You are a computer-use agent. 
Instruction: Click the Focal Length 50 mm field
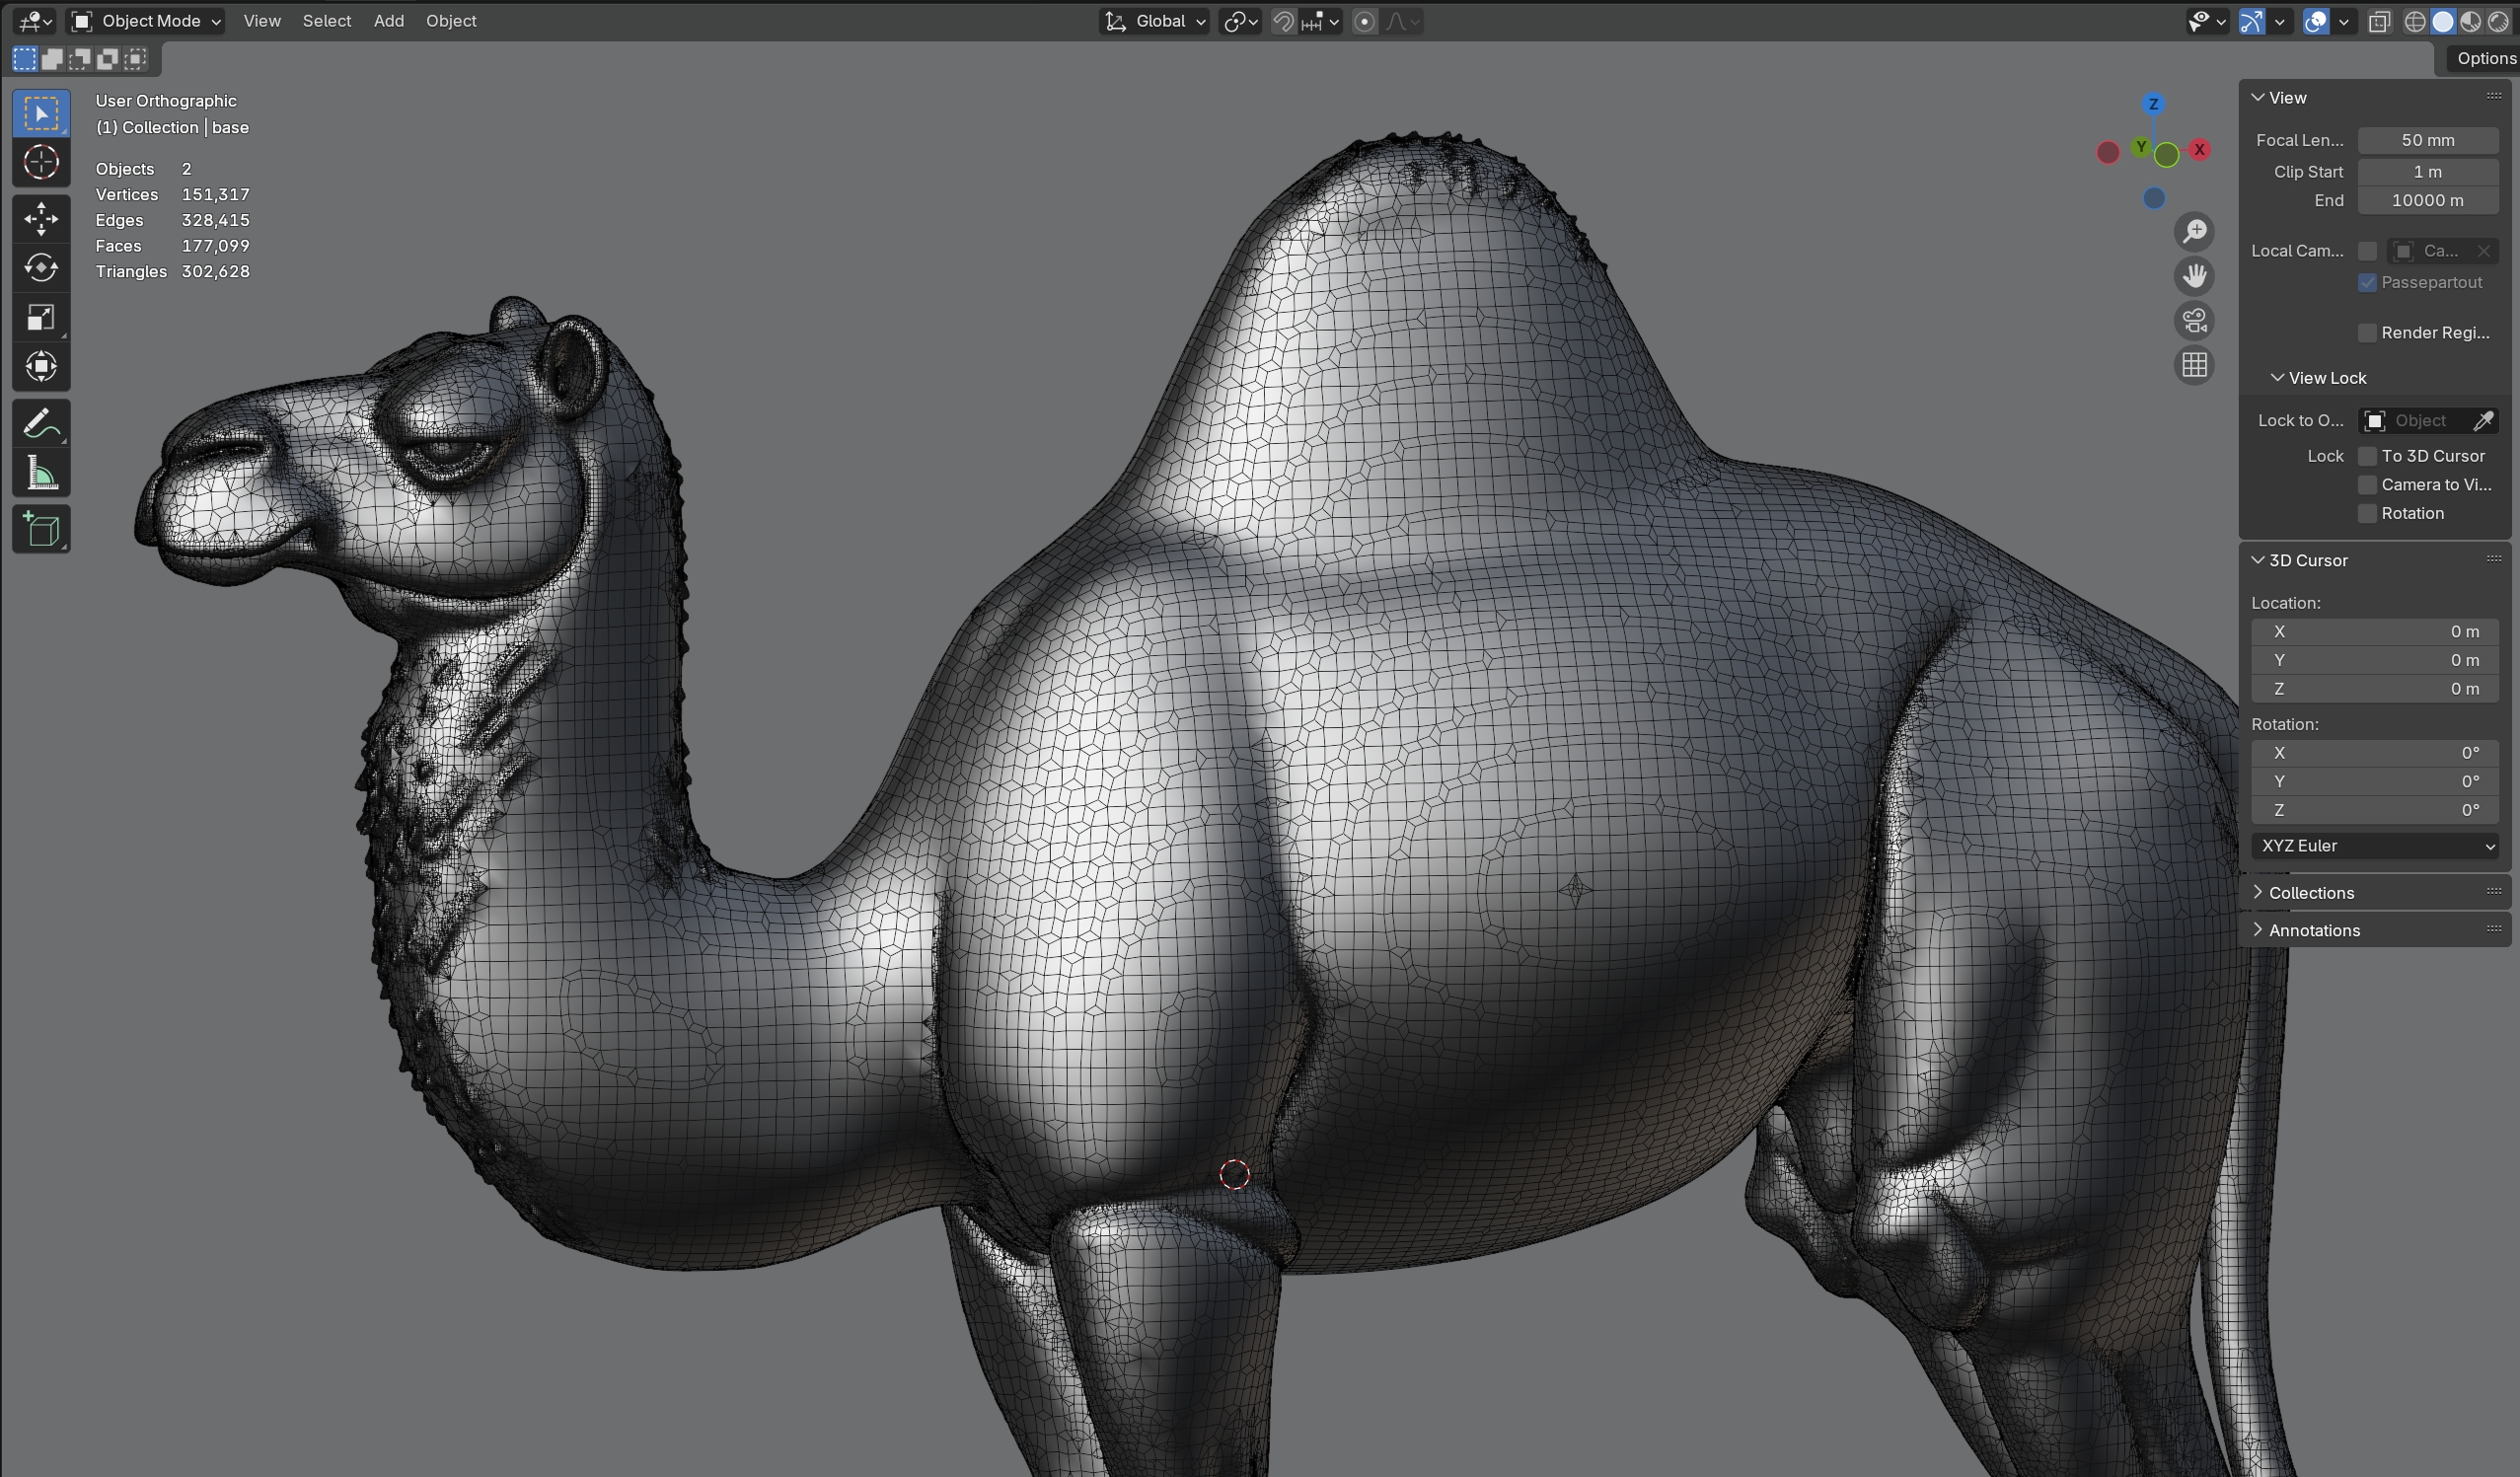tap(2426, 141)
